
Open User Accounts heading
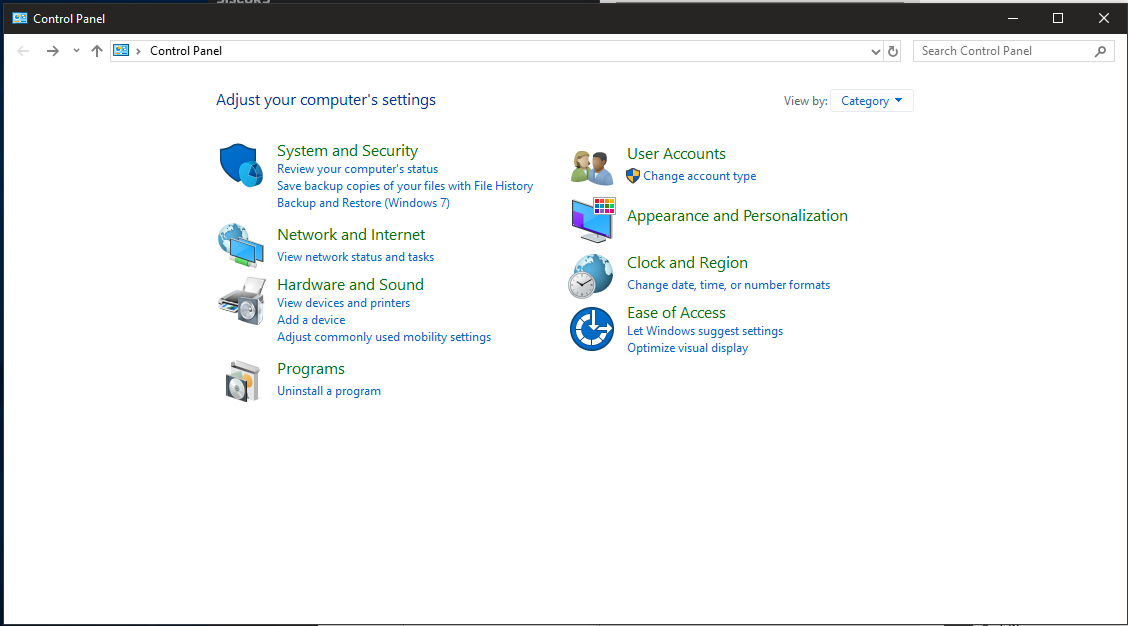[676, 154]
